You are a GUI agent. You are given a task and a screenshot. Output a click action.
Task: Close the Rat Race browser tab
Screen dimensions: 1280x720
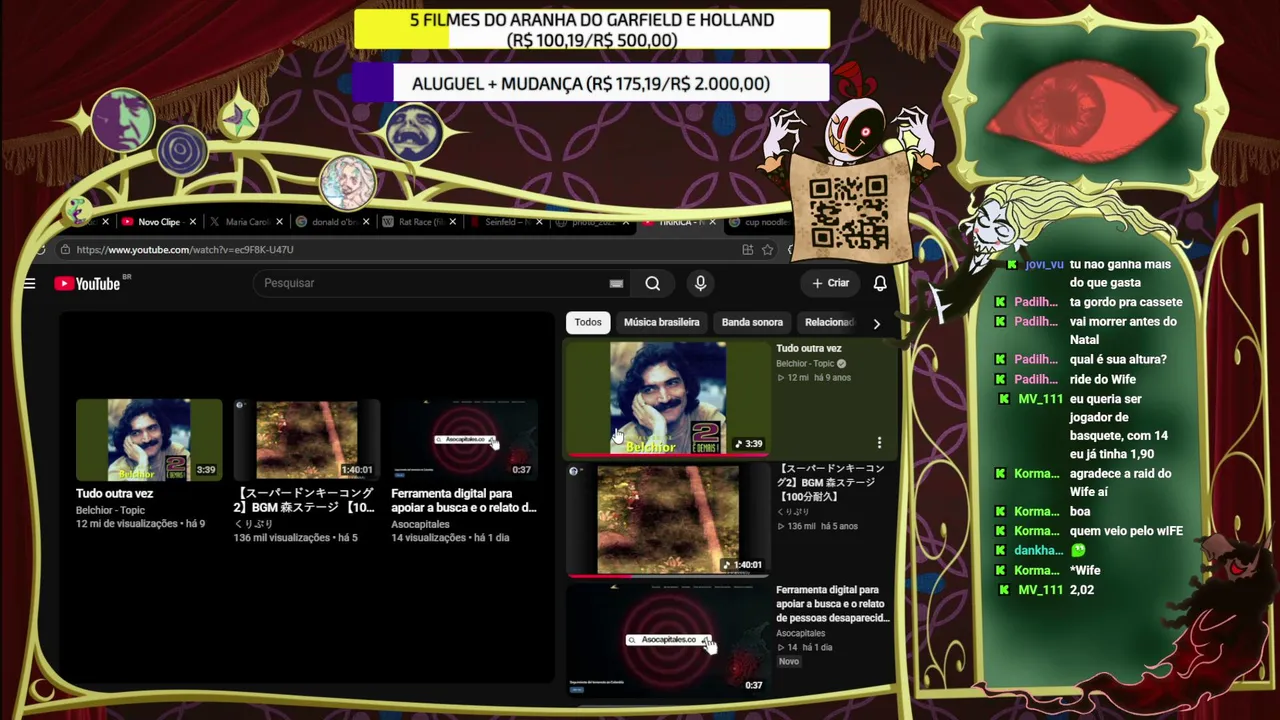pyautogui.click(x=453, y=222)
